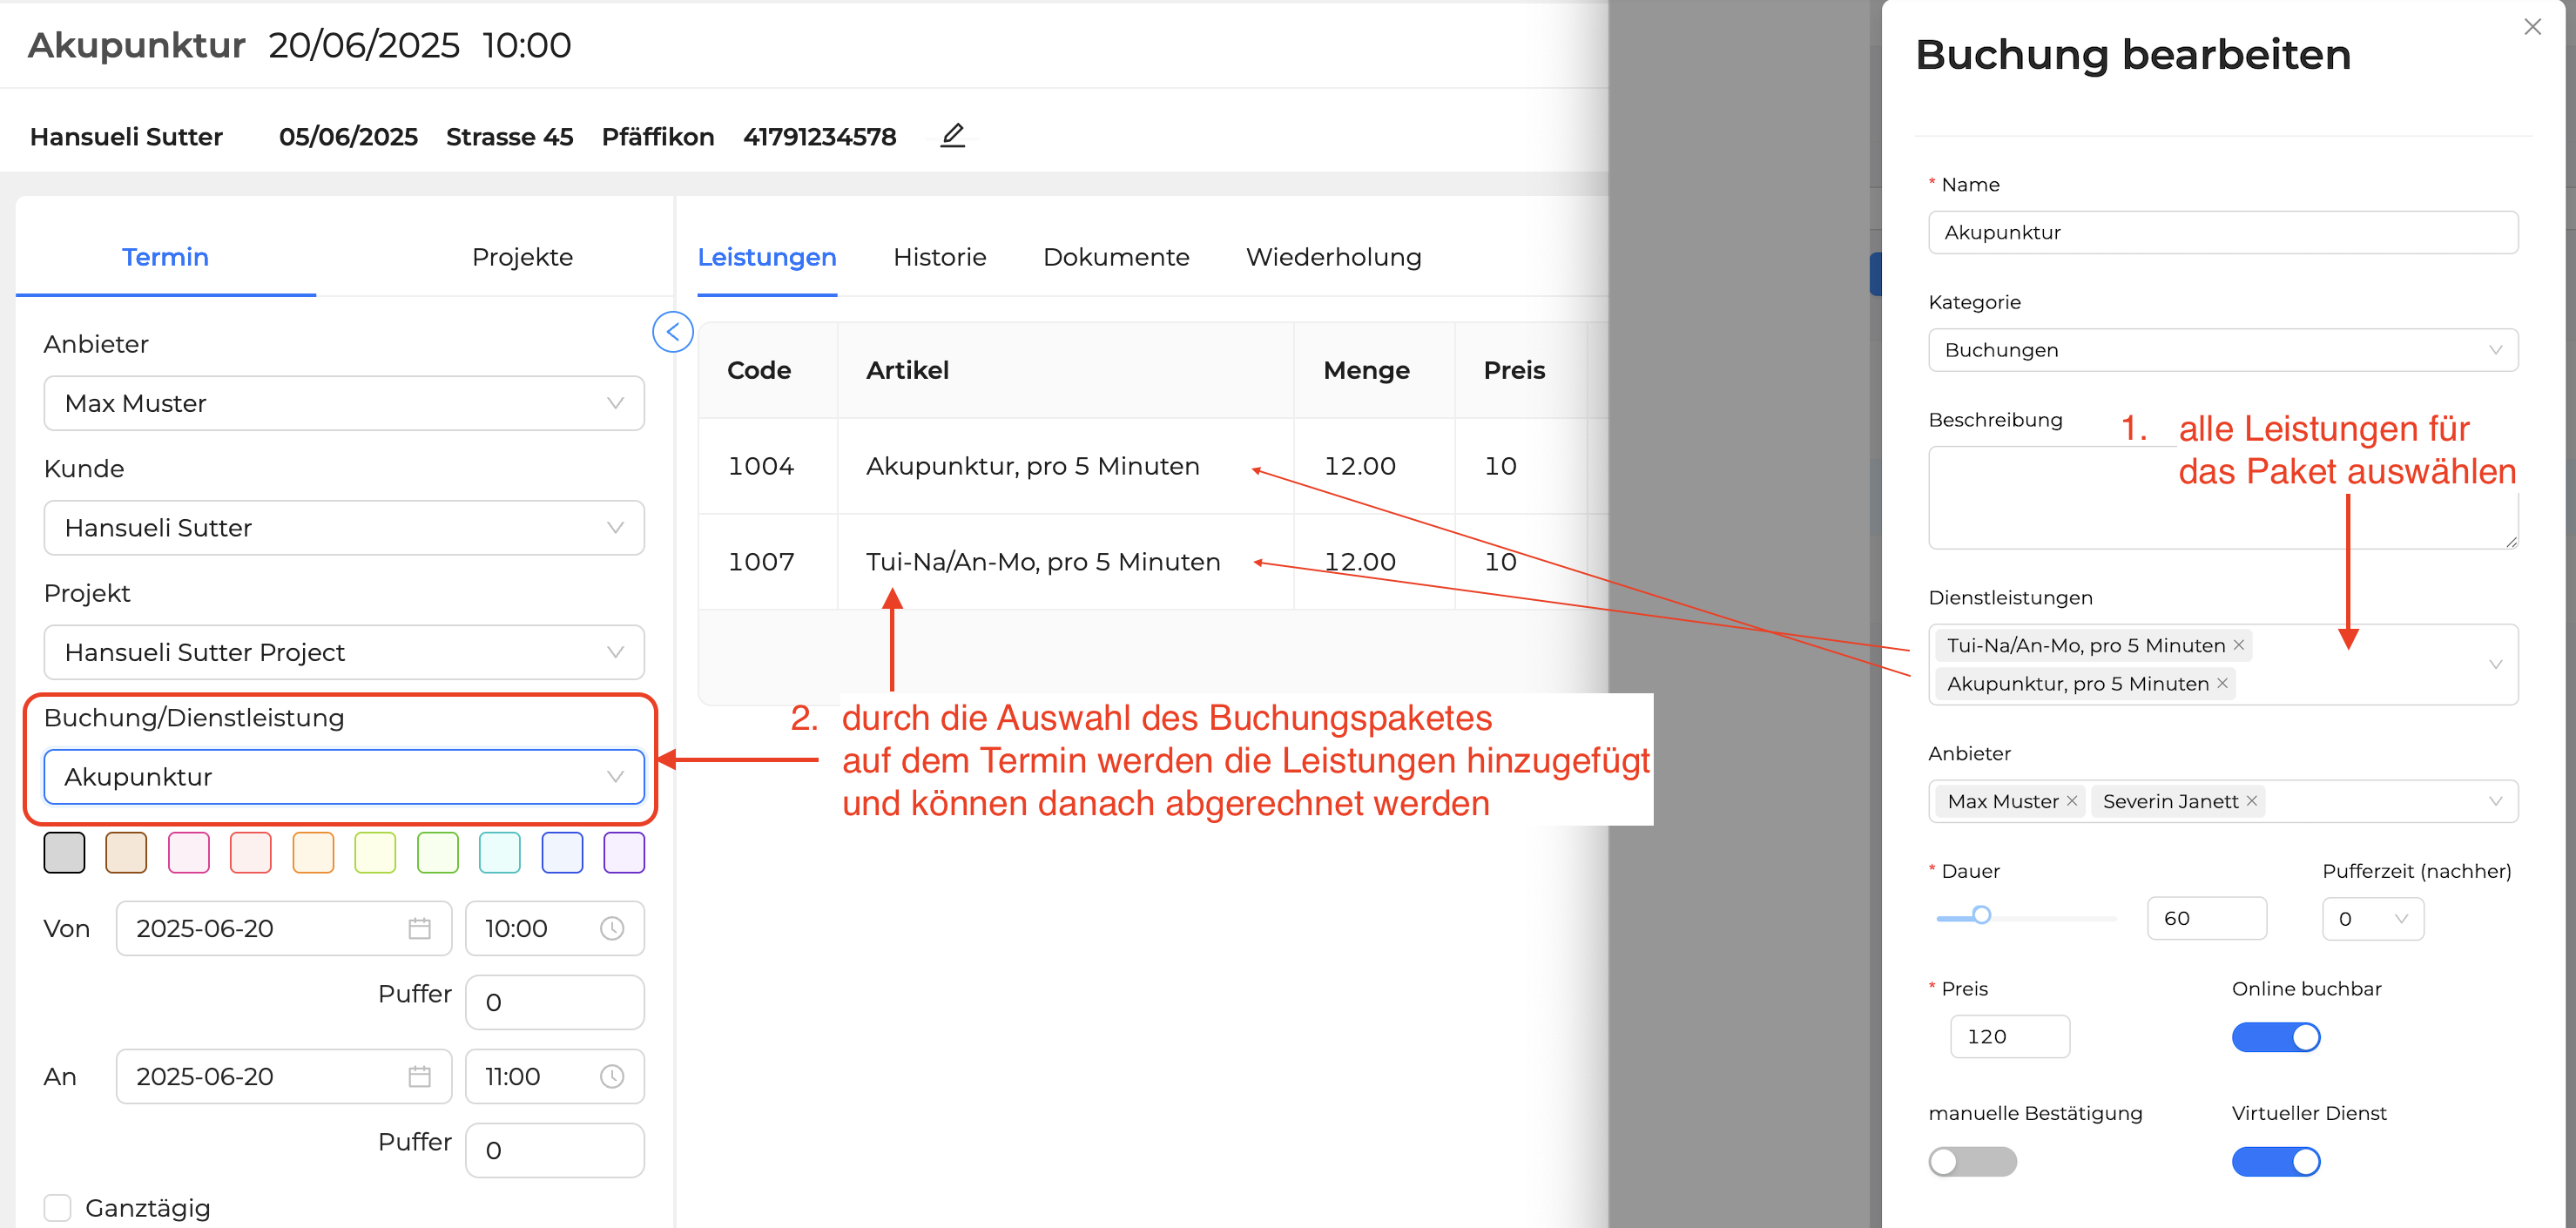Switch to the Historie tab

939,257
